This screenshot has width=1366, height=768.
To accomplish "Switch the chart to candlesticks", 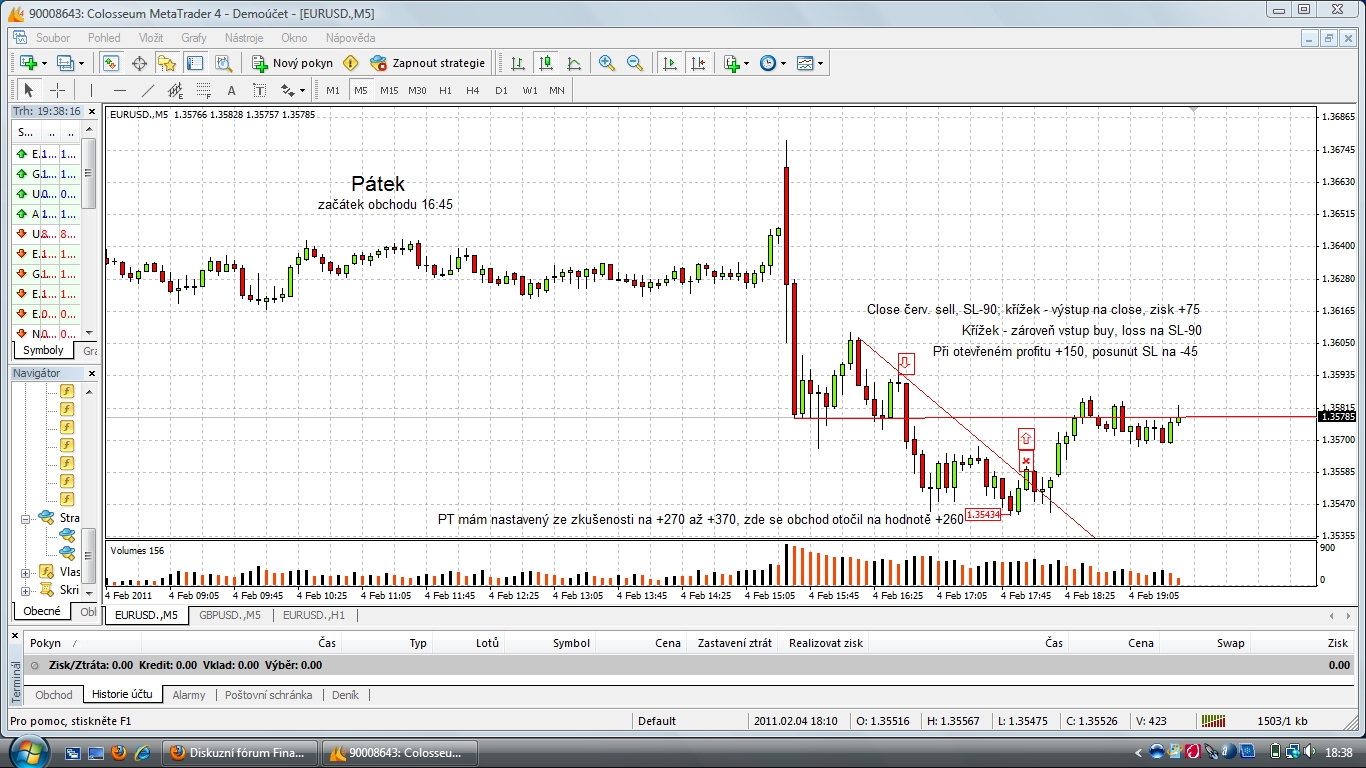I will (x=546, y=63).
